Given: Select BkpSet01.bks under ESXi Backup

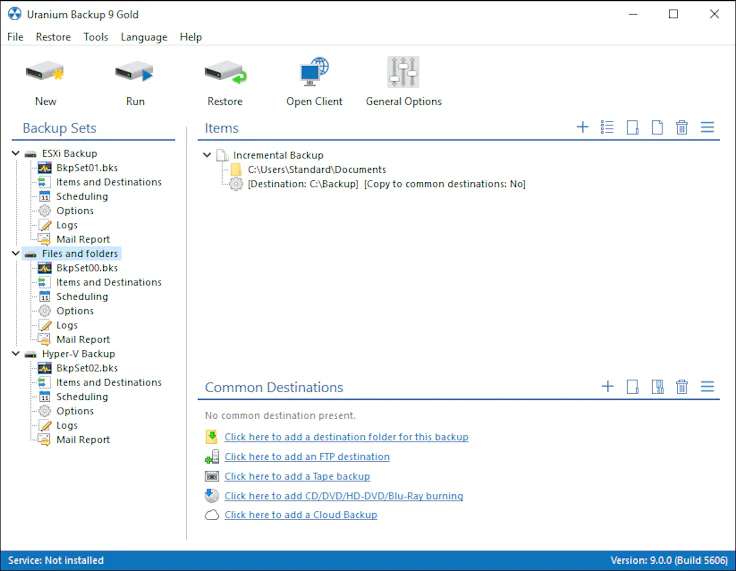Looking at the screenshot, I should [x=87, y=168].
